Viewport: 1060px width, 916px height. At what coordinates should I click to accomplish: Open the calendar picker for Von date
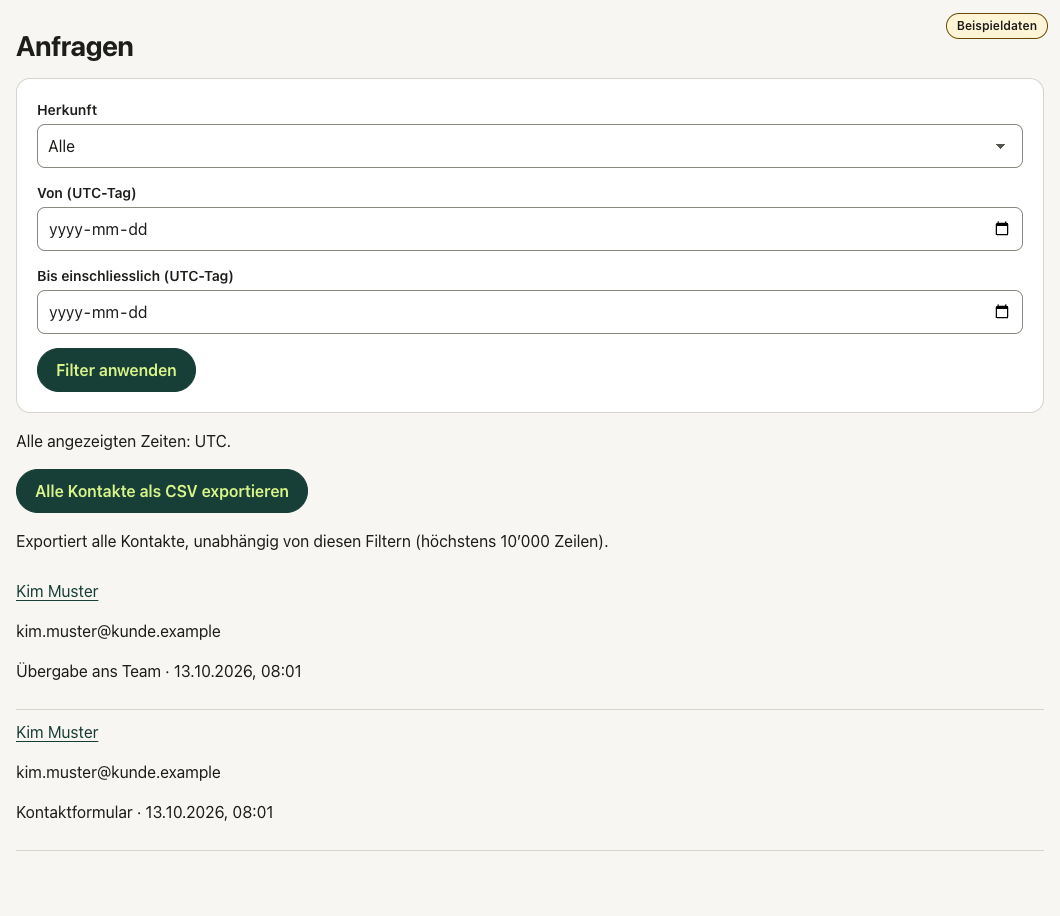[1001, 228]
